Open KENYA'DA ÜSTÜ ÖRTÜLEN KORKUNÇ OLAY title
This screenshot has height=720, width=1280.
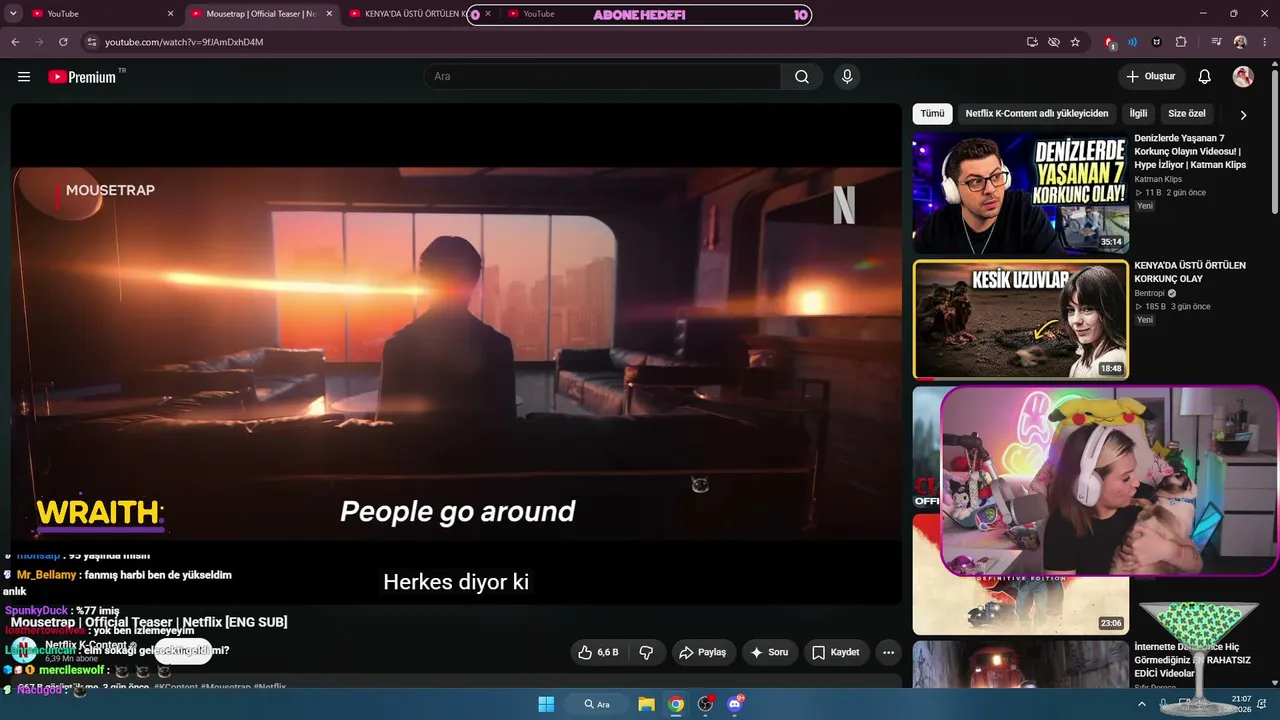1190,272
